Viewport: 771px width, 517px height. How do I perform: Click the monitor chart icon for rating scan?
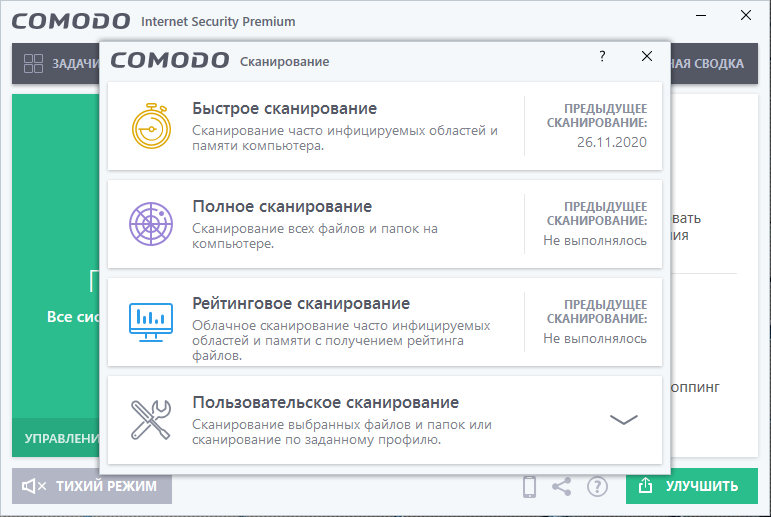click(x=152, y=322)
